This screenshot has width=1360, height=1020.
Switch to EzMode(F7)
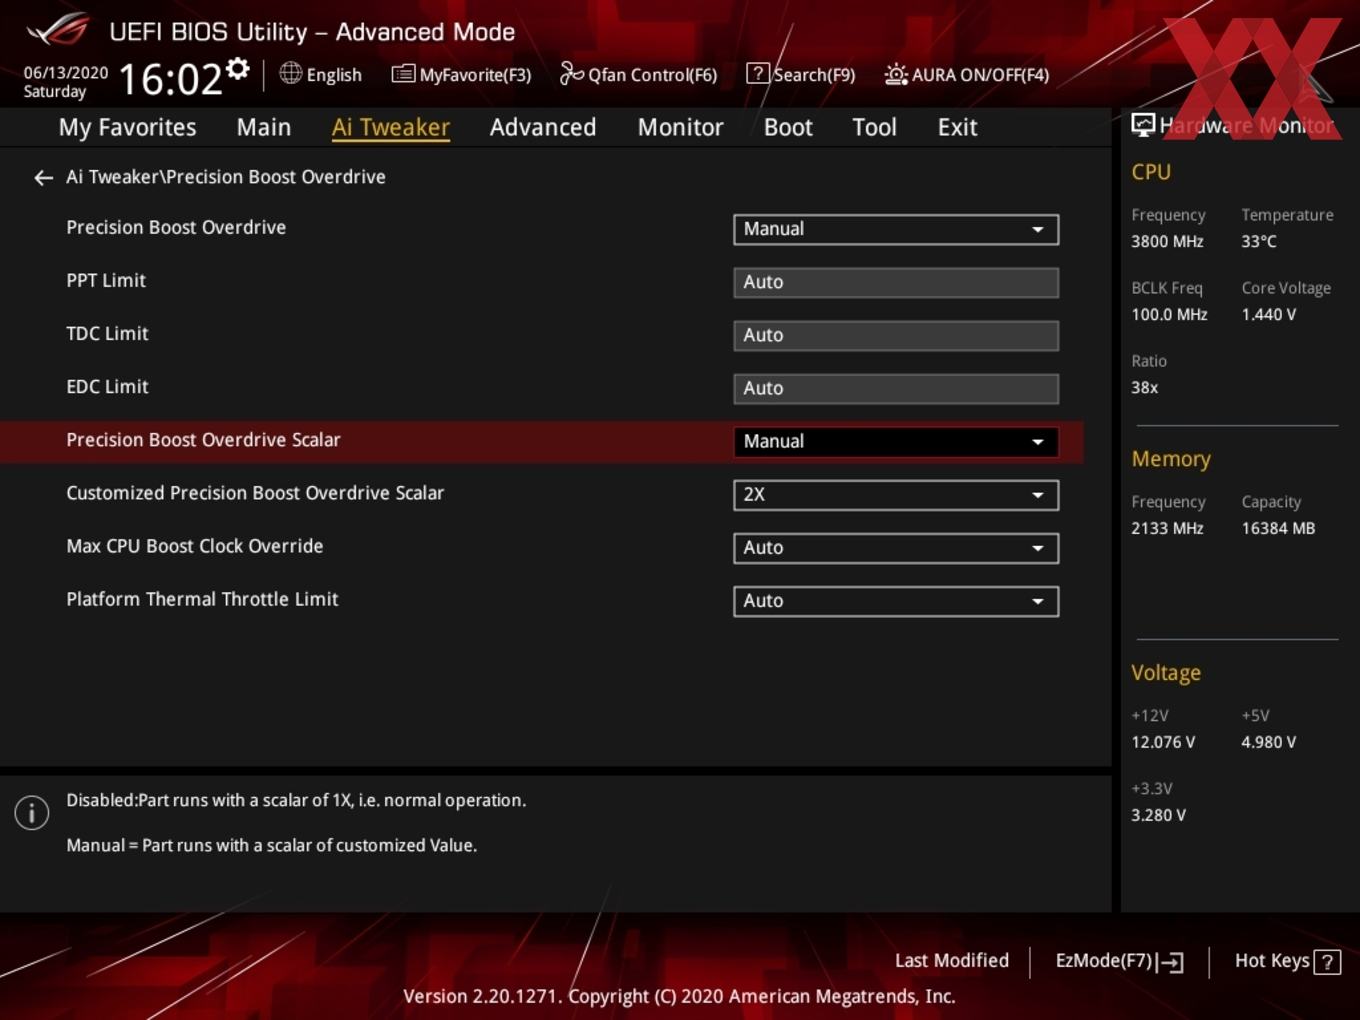pos(1120,961)
